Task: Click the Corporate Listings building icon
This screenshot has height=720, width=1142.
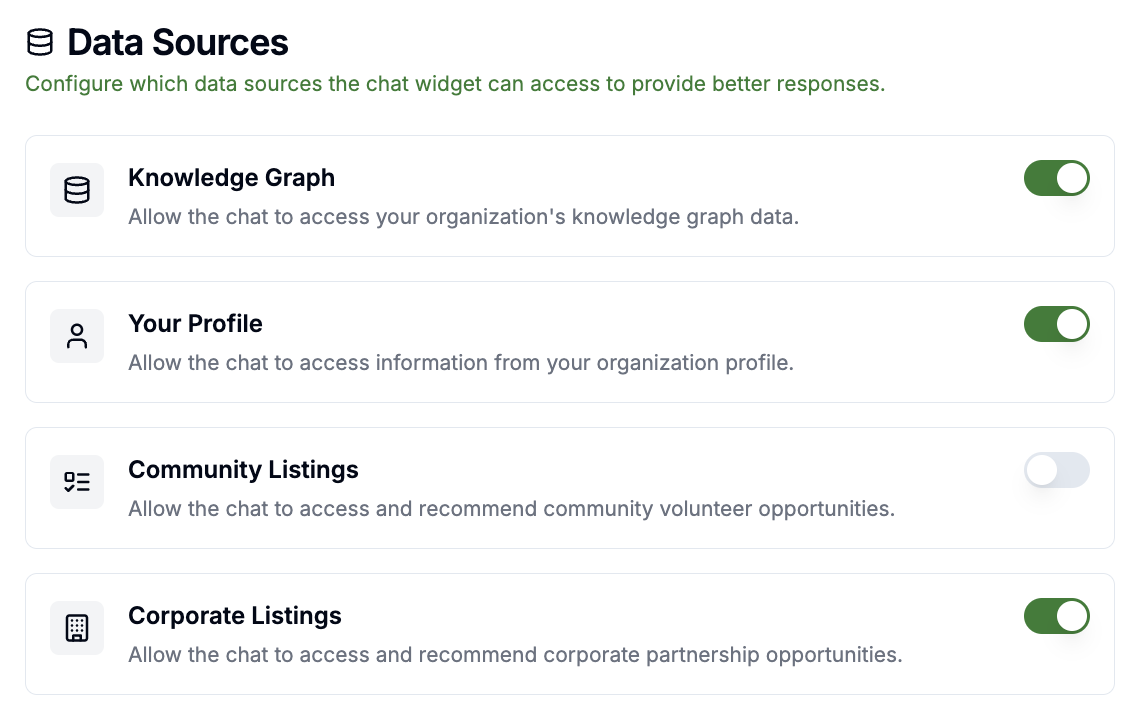Action: click(77, 628)
